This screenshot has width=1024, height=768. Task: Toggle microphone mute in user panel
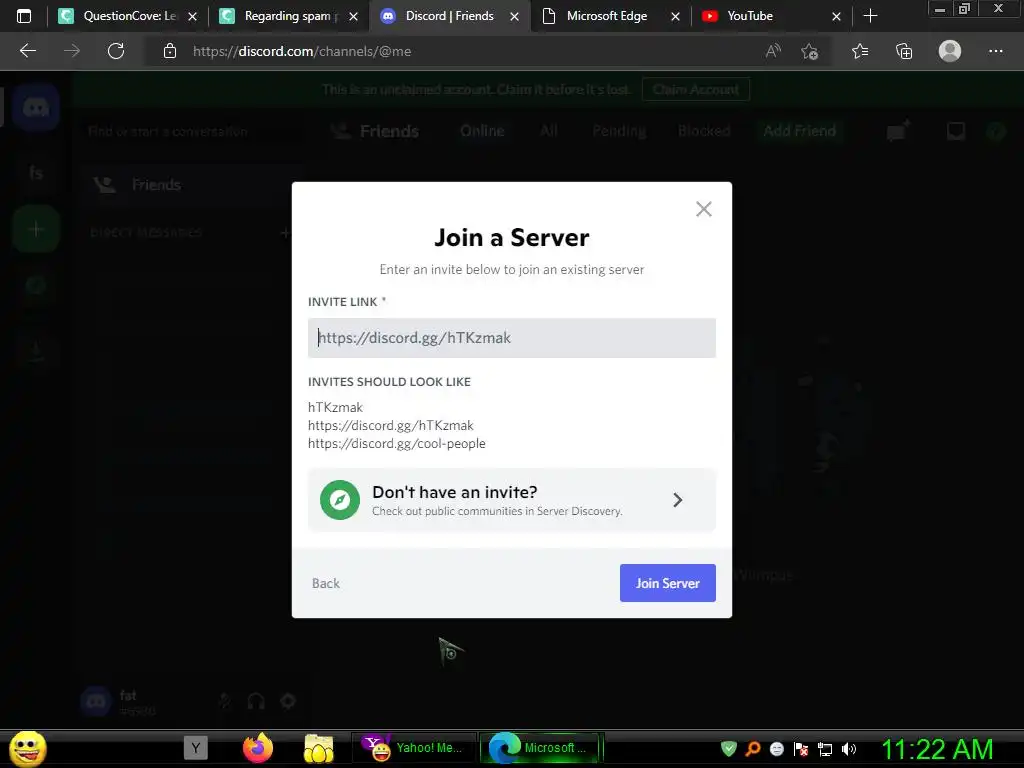pyautogui.click(x=225, y=701)
